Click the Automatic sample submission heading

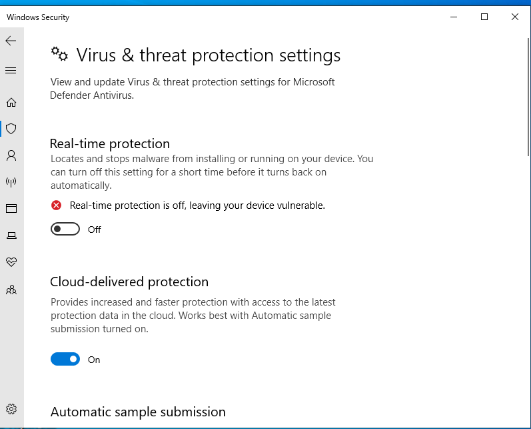(138, 412)
